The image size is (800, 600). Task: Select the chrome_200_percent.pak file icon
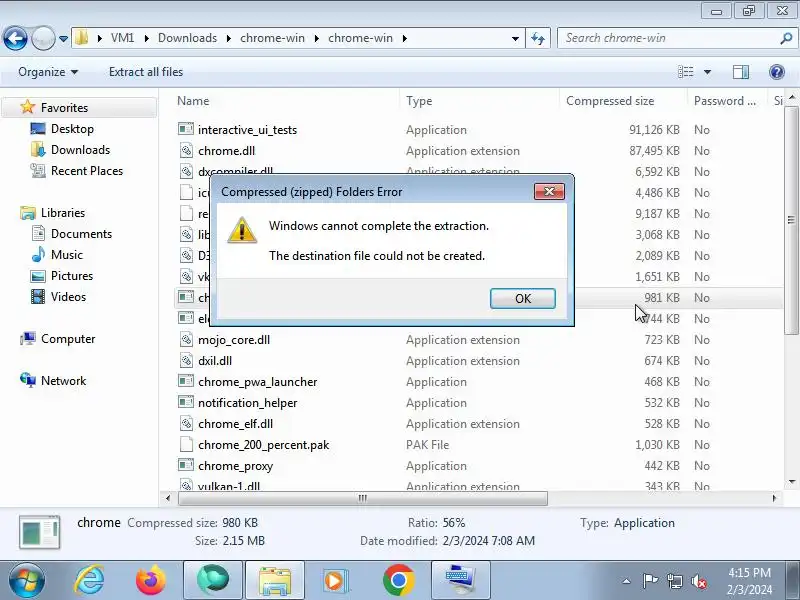tap(186, 444)
